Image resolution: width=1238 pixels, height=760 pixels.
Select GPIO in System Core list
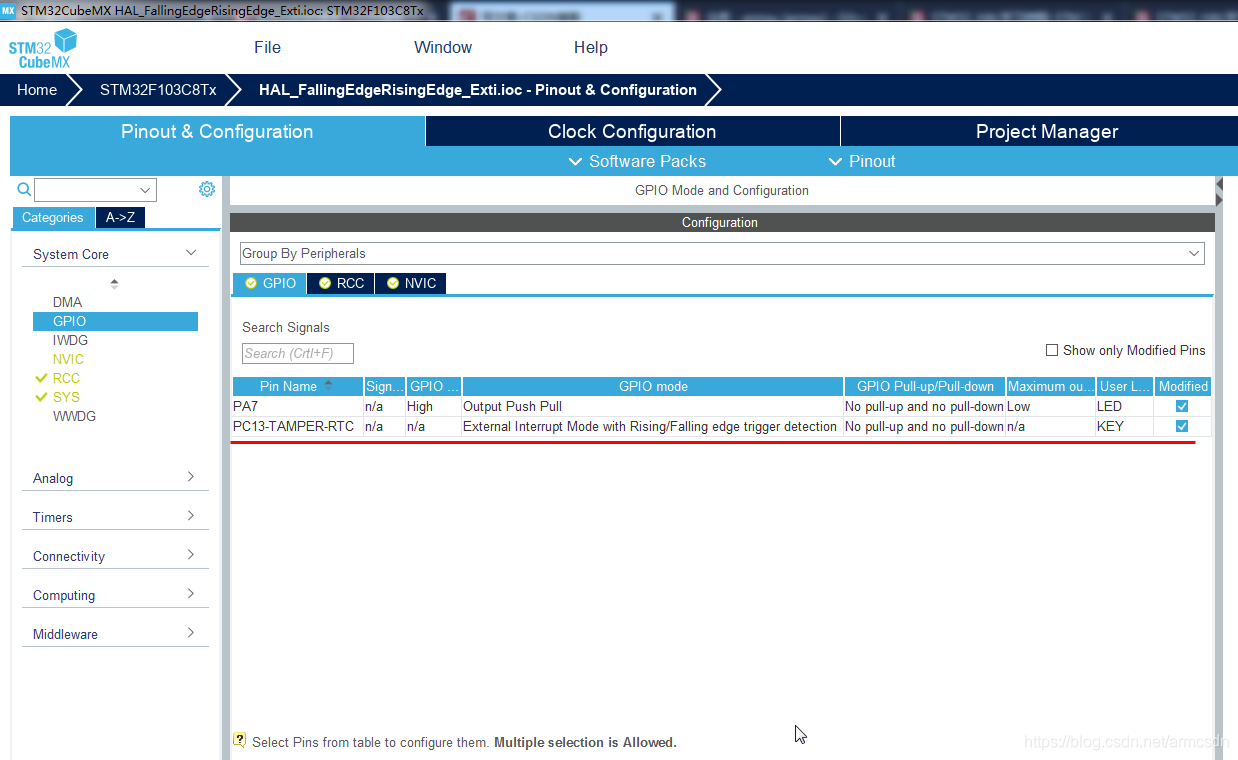point(115,321)
